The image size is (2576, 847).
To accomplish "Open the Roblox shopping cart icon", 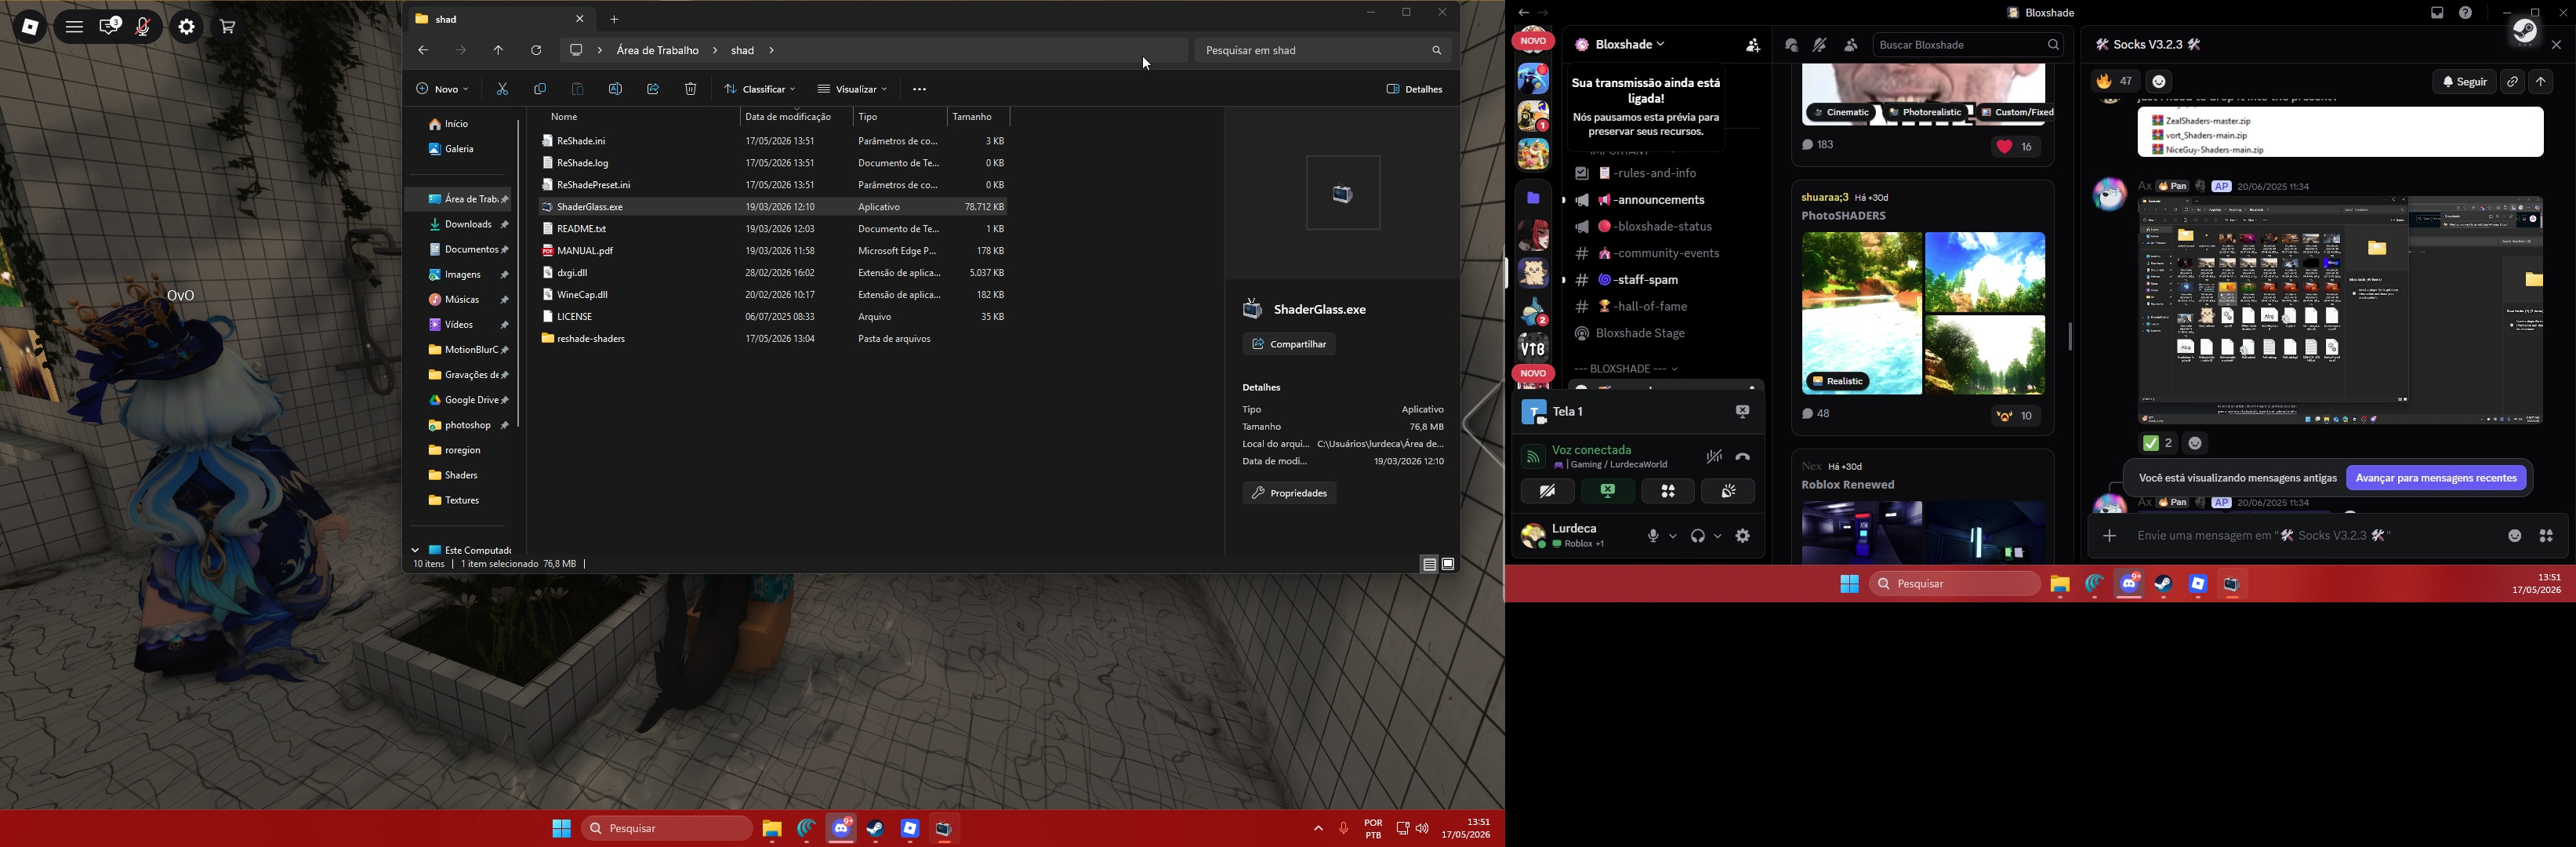I will coord(228,27).
